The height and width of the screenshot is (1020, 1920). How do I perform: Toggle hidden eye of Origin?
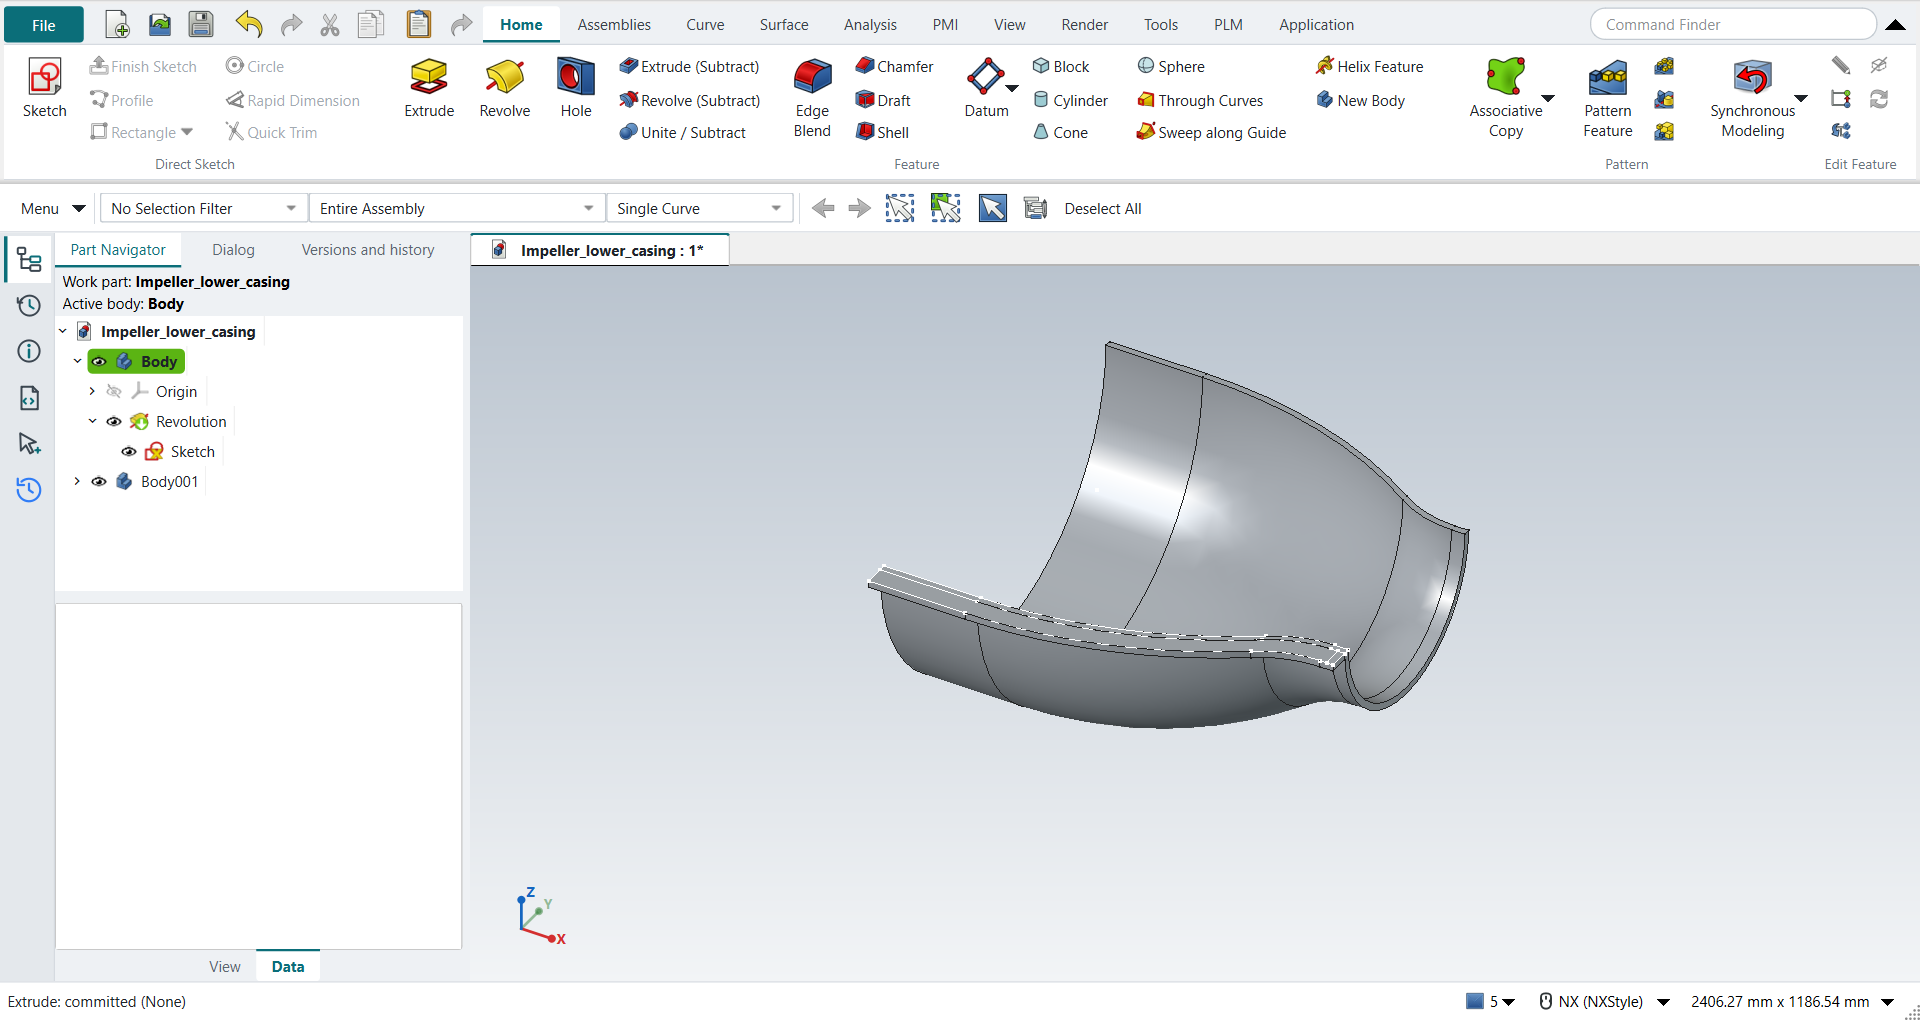114,391
